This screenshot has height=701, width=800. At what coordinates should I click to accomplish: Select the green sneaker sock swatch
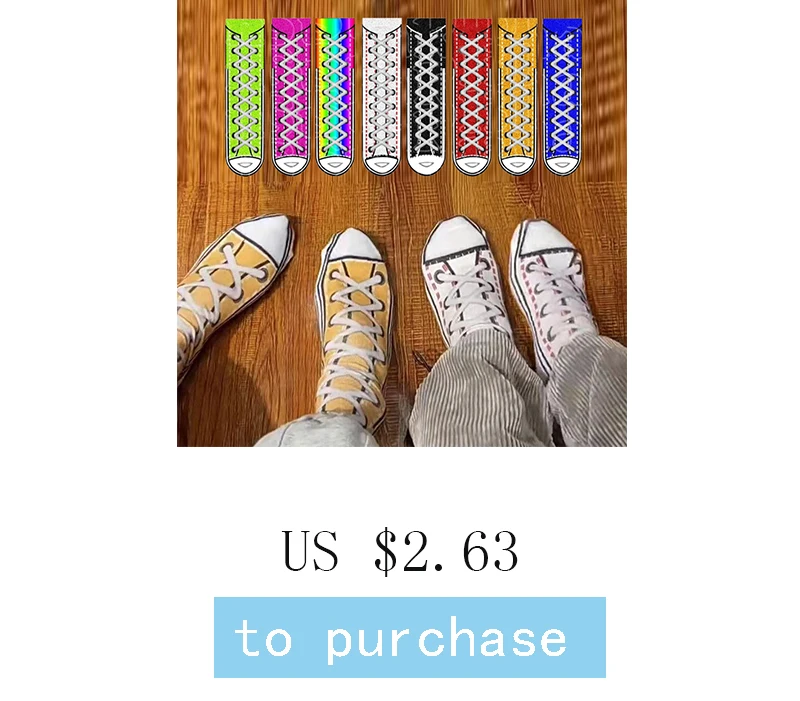tap(245, 97)
